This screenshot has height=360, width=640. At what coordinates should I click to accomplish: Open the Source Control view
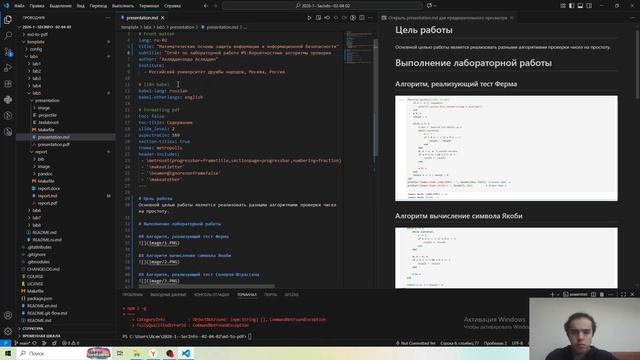[8, 52]
